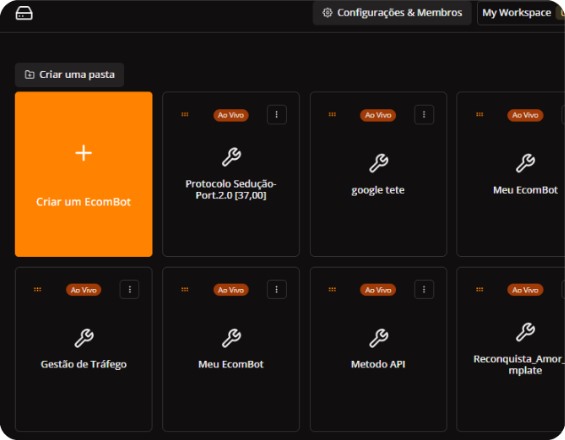Open Configurações & Membros settings

click(392, 13)
